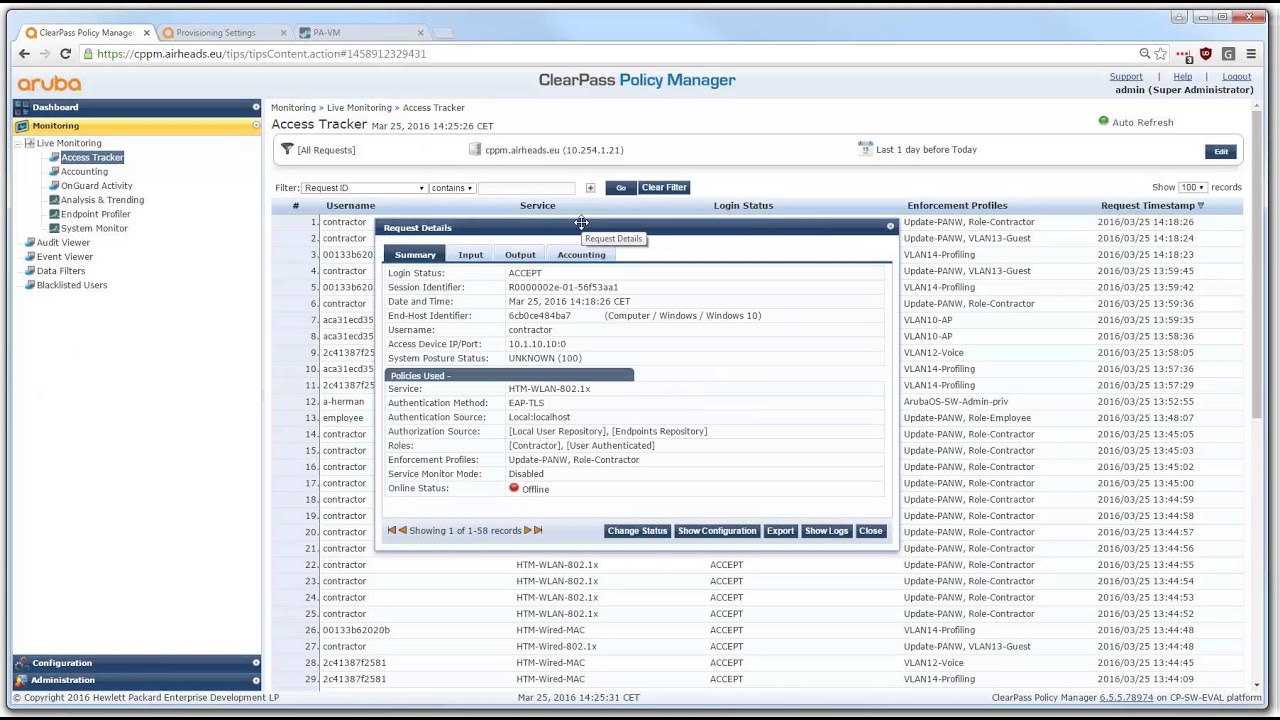Go back in browser history
This screenshot has width=1280, height=720.
click(x=24, y=54)
